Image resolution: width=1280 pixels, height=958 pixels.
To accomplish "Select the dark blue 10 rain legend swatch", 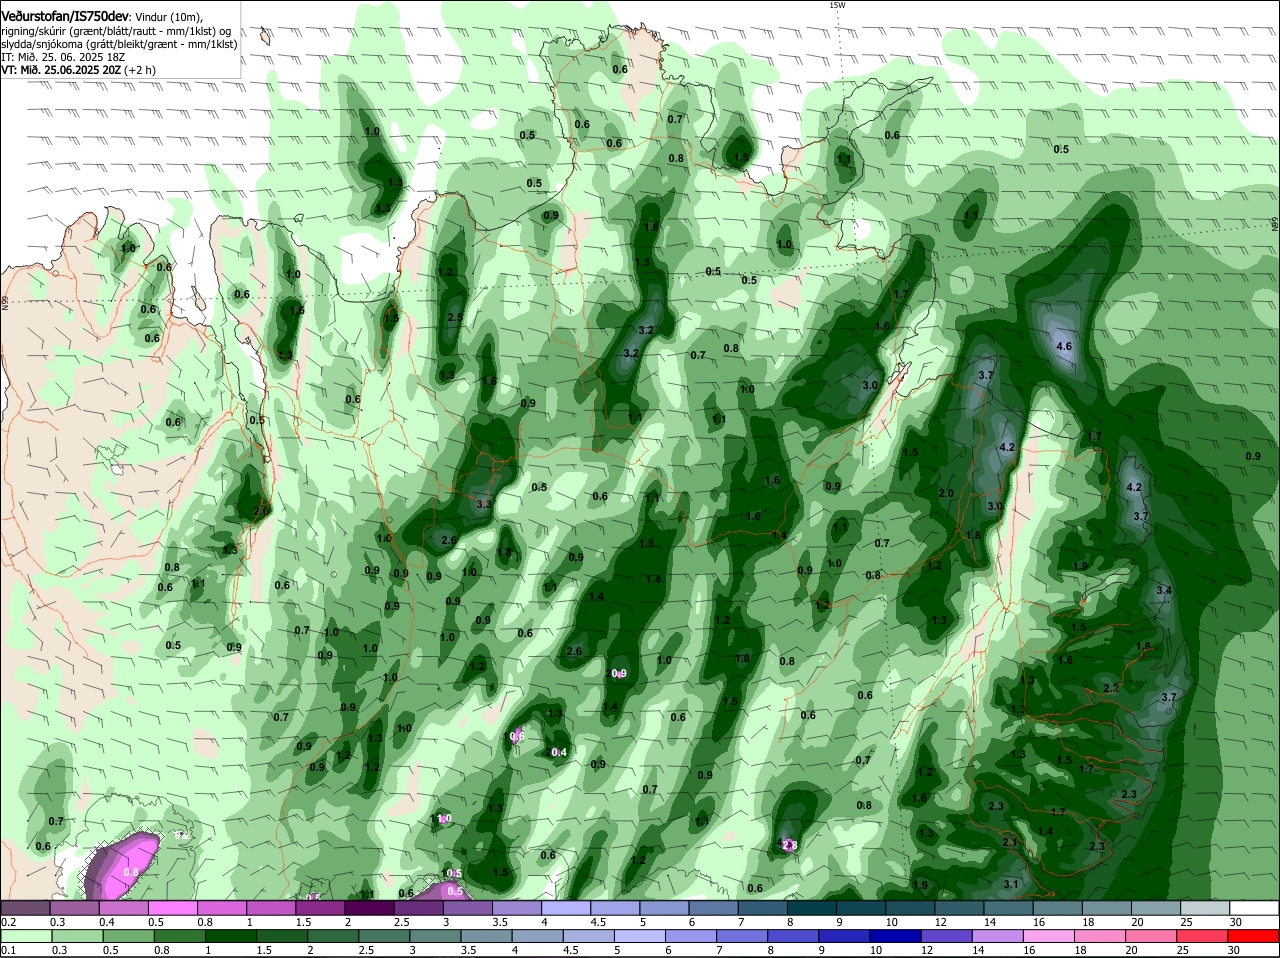I will [894, 936].
